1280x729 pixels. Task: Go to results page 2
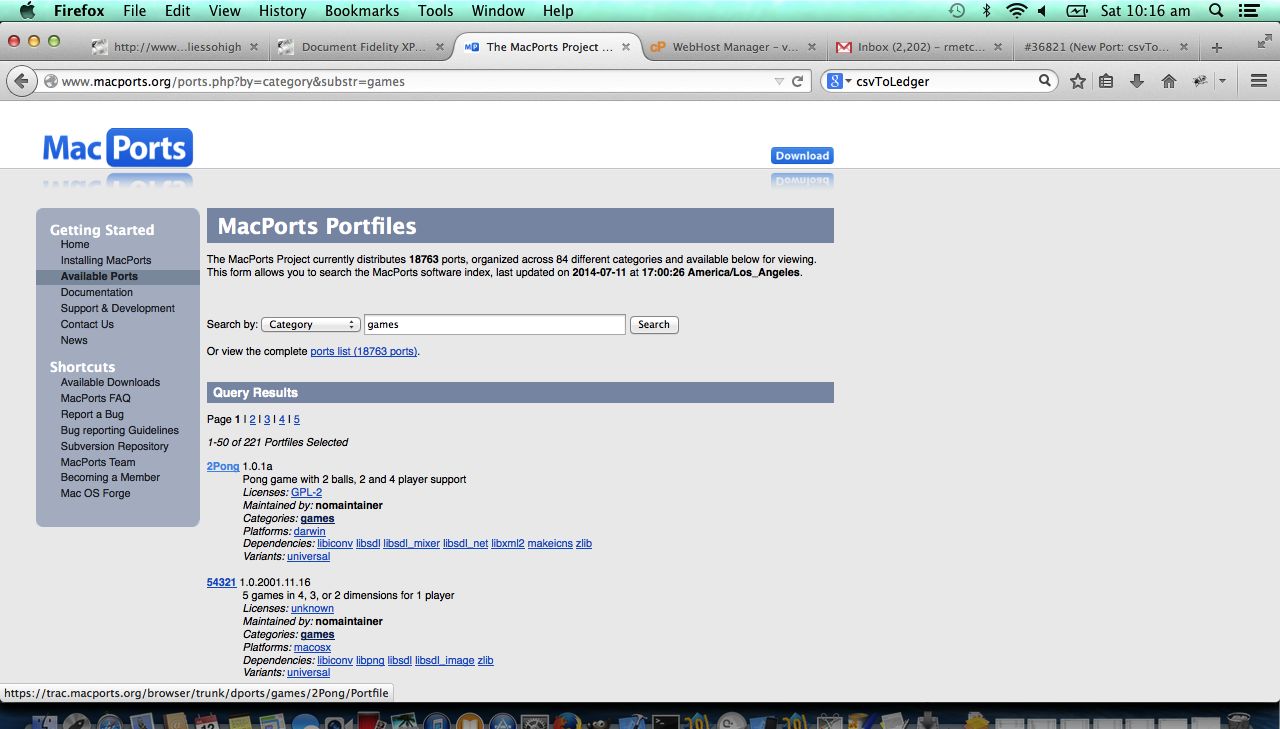point(253,419)
